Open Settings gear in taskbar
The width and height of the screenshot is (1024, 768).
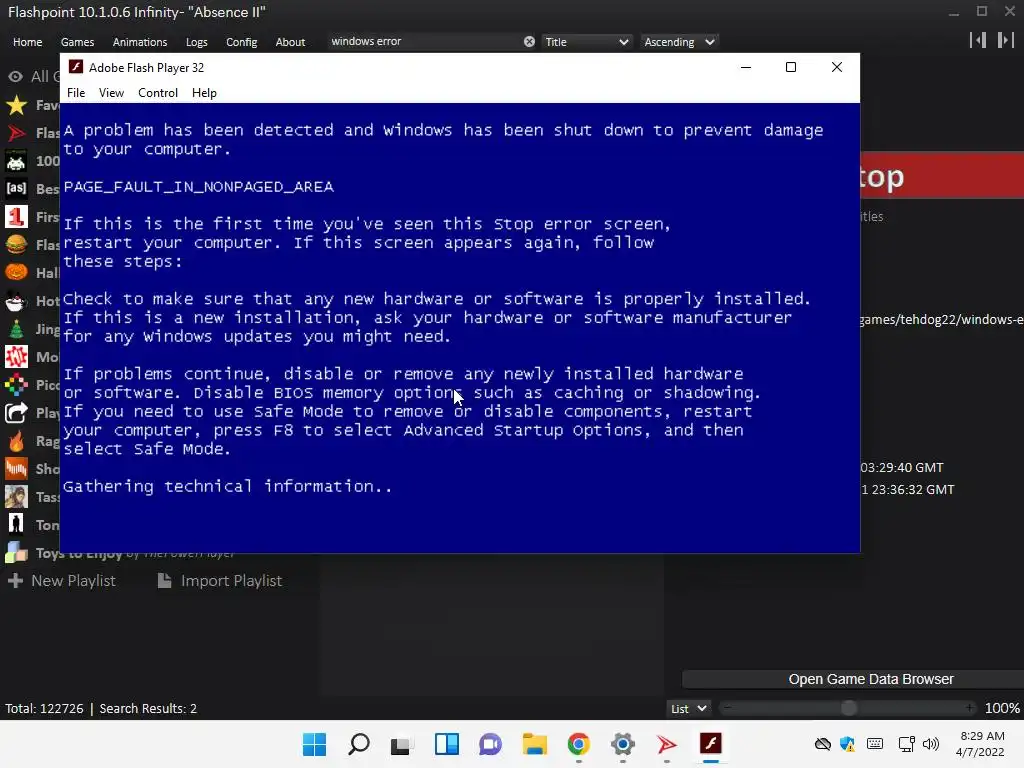623,744
